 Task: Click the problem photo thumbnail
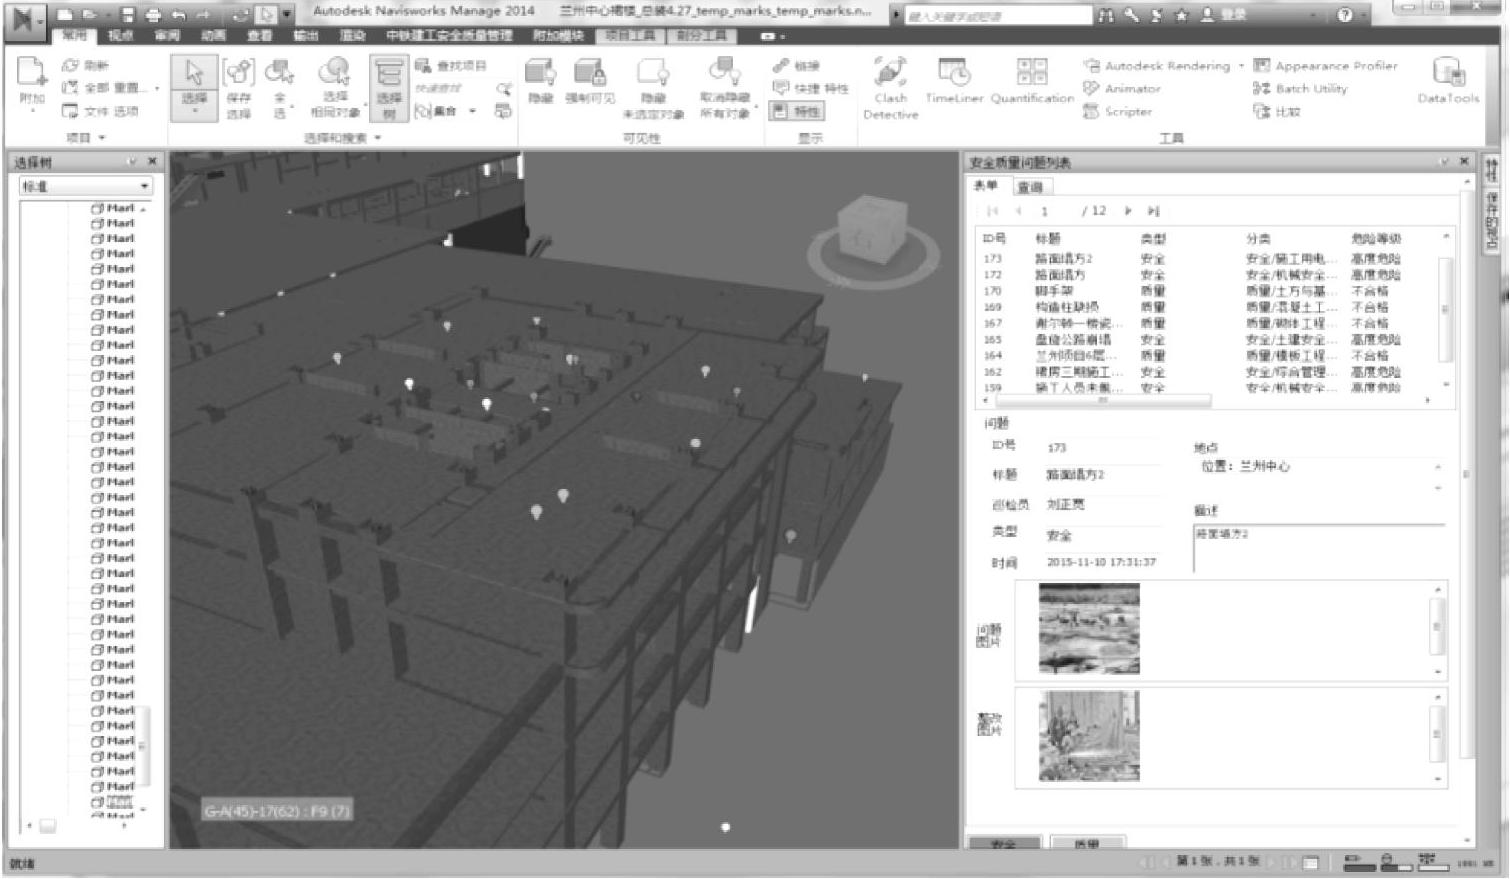click(x=1088, y=629)
